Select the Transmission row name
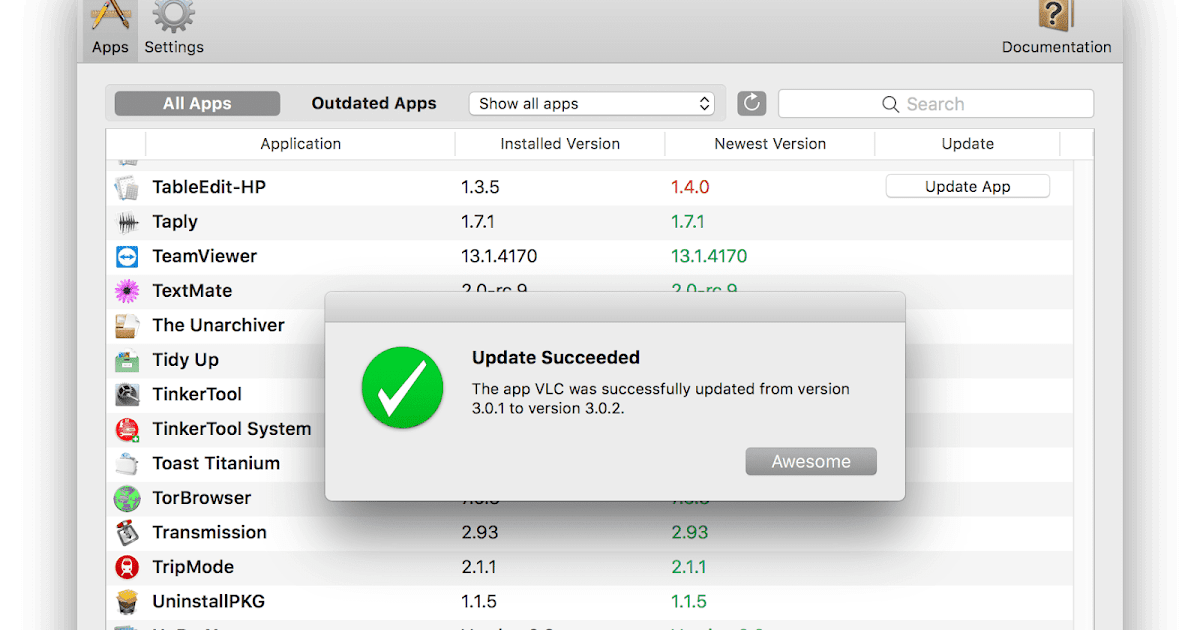 coord(210,533)
